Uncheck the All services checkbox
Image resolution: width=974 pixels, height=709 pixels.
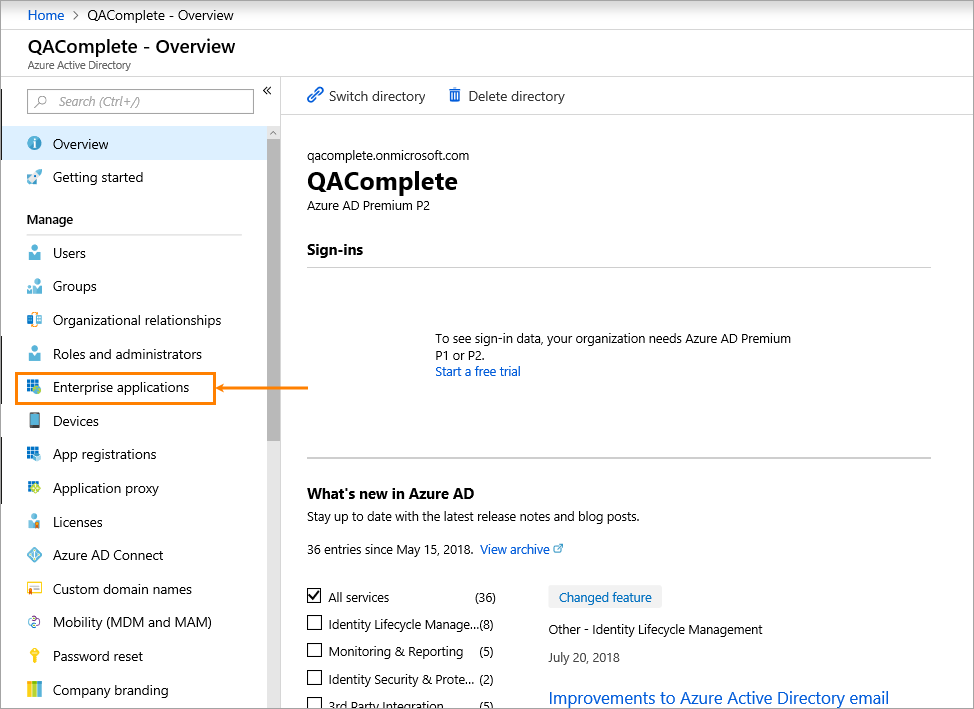click(x=315, y=597)
